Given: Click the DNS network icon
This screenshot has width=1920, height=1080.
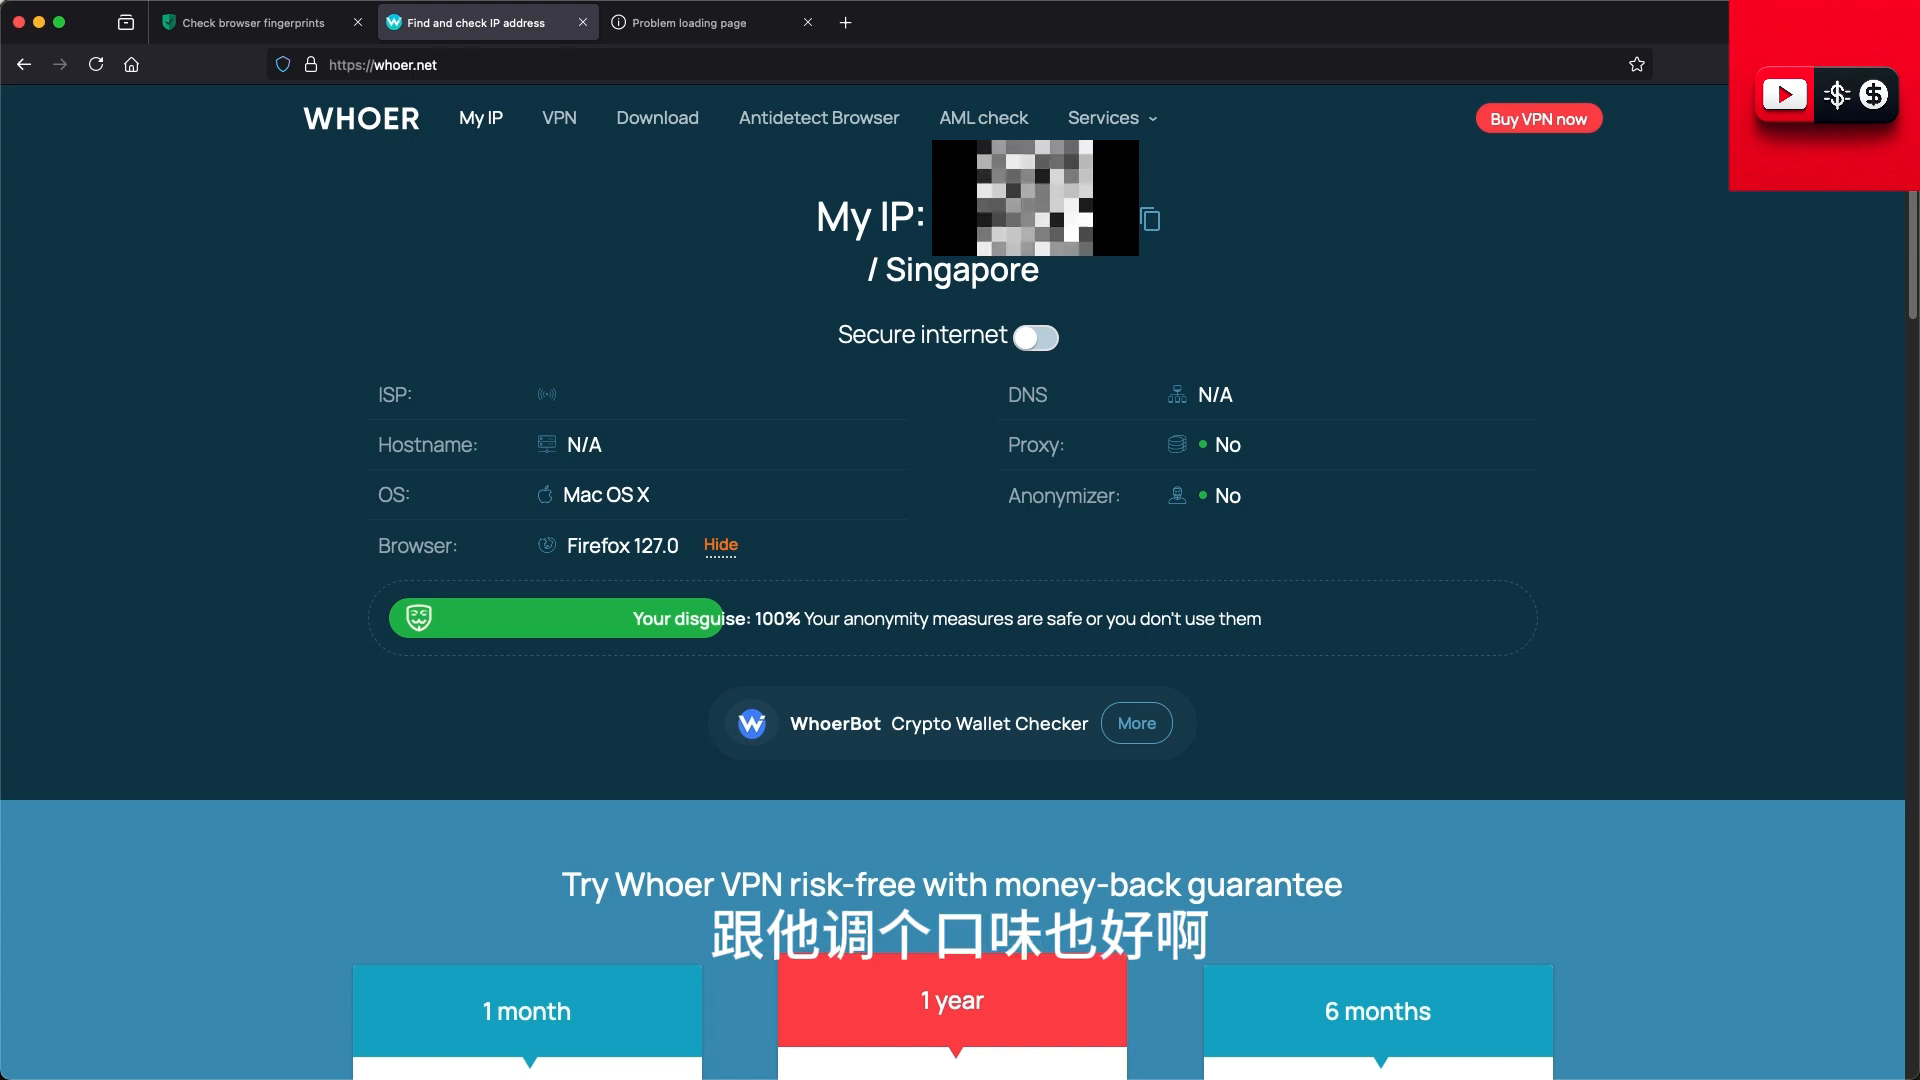Looking at the screenshot, I should [1177, 394].
